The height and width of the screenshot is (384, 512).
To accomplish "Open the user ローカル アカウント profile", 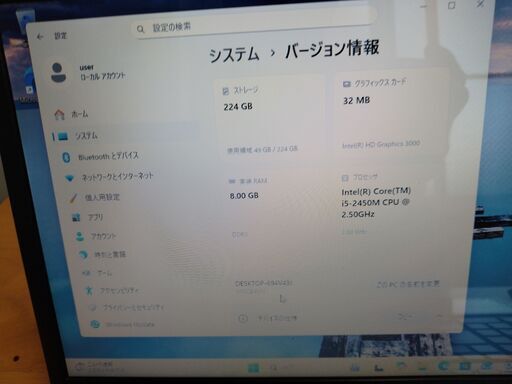I will click(x=88, y=72).
